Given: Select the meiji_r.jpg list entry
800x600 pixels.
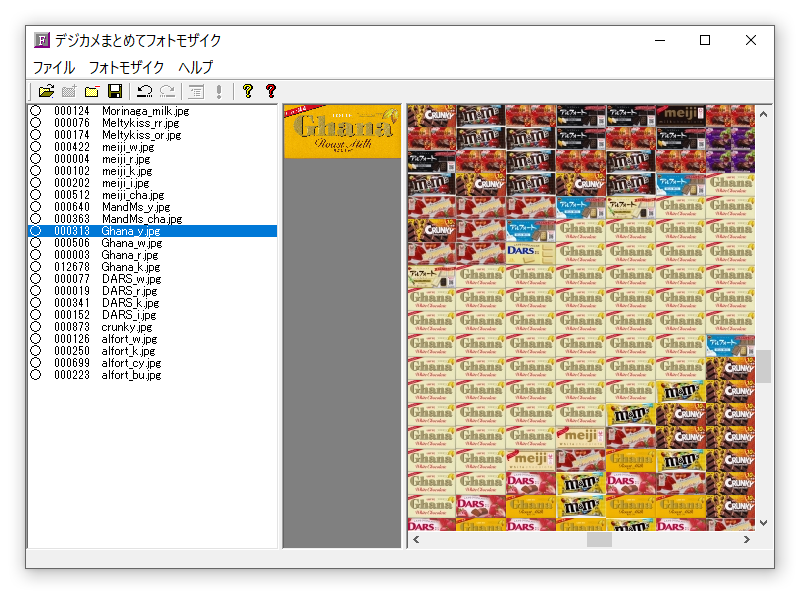Looking at the screenshot, I should point(153,159).
